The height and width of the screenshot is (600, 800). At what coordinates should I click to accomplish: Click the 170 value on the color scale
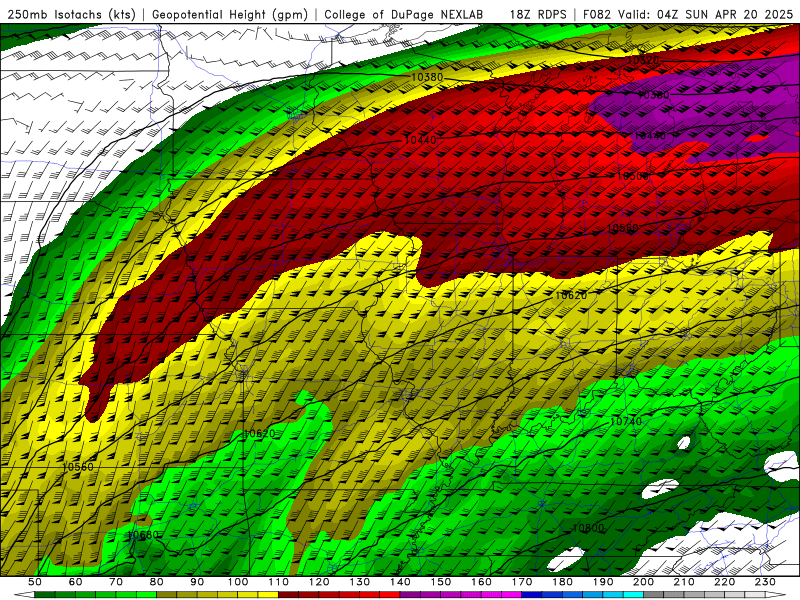521,582
